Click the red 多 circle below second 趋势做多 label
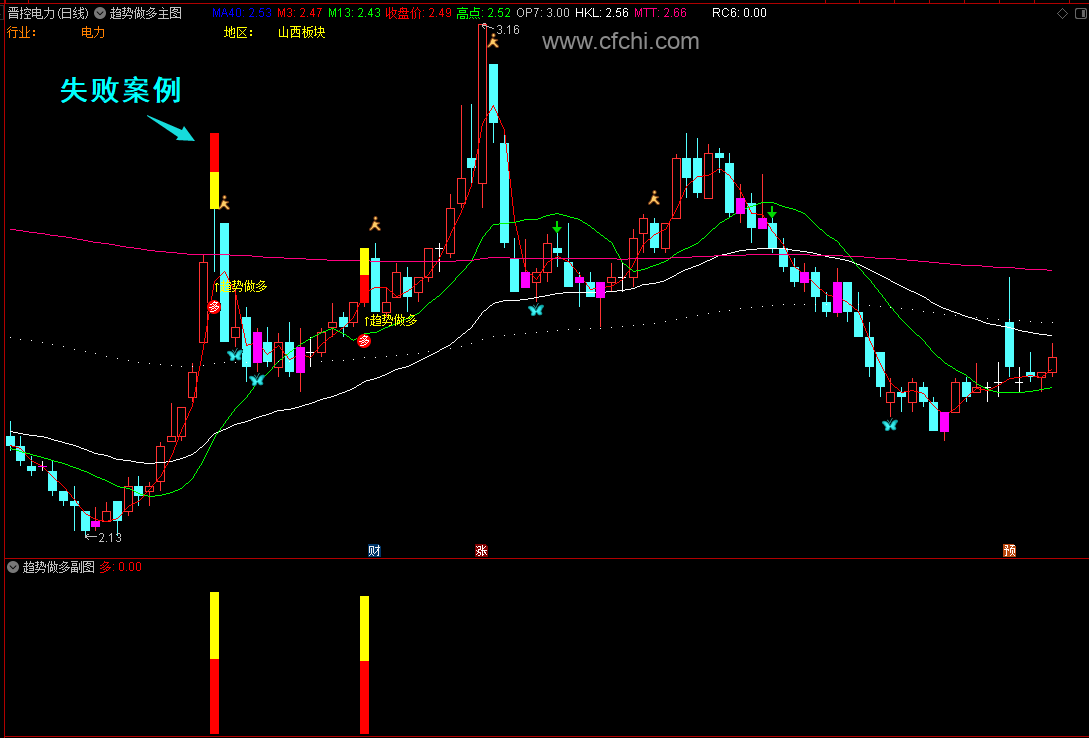 [x=364, y=340]
